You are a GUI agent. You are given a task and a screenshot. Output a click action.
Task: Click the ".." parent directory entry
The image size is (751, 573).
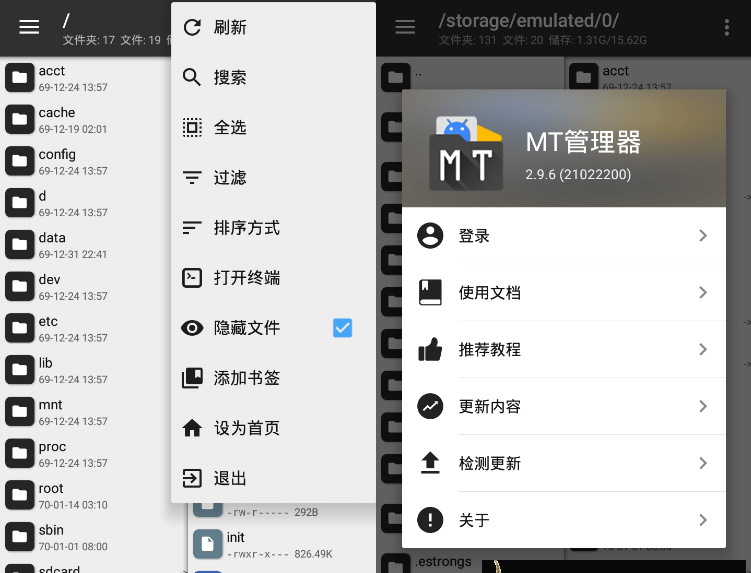pos(470,74)
